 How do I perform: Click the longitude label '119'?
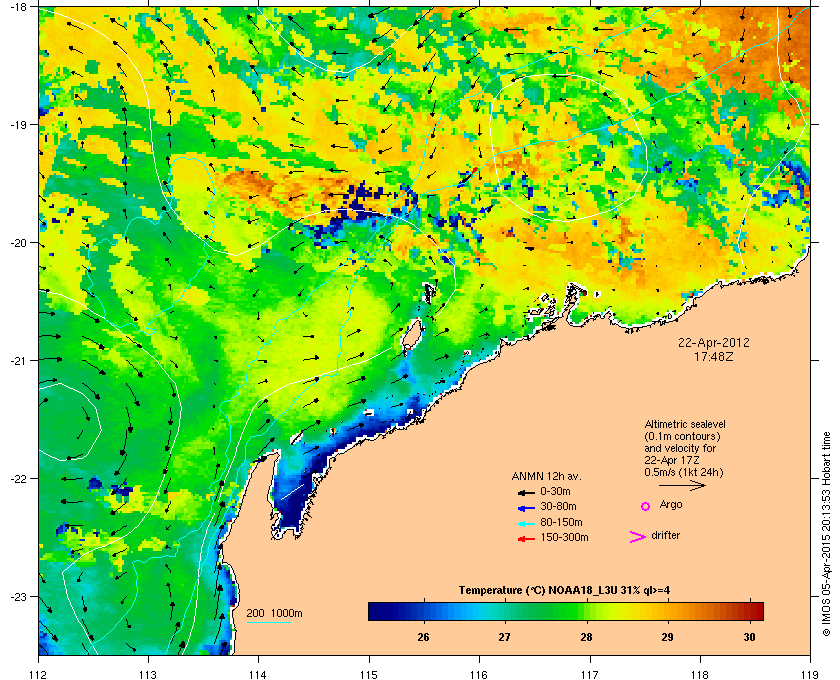click(810, 675)
